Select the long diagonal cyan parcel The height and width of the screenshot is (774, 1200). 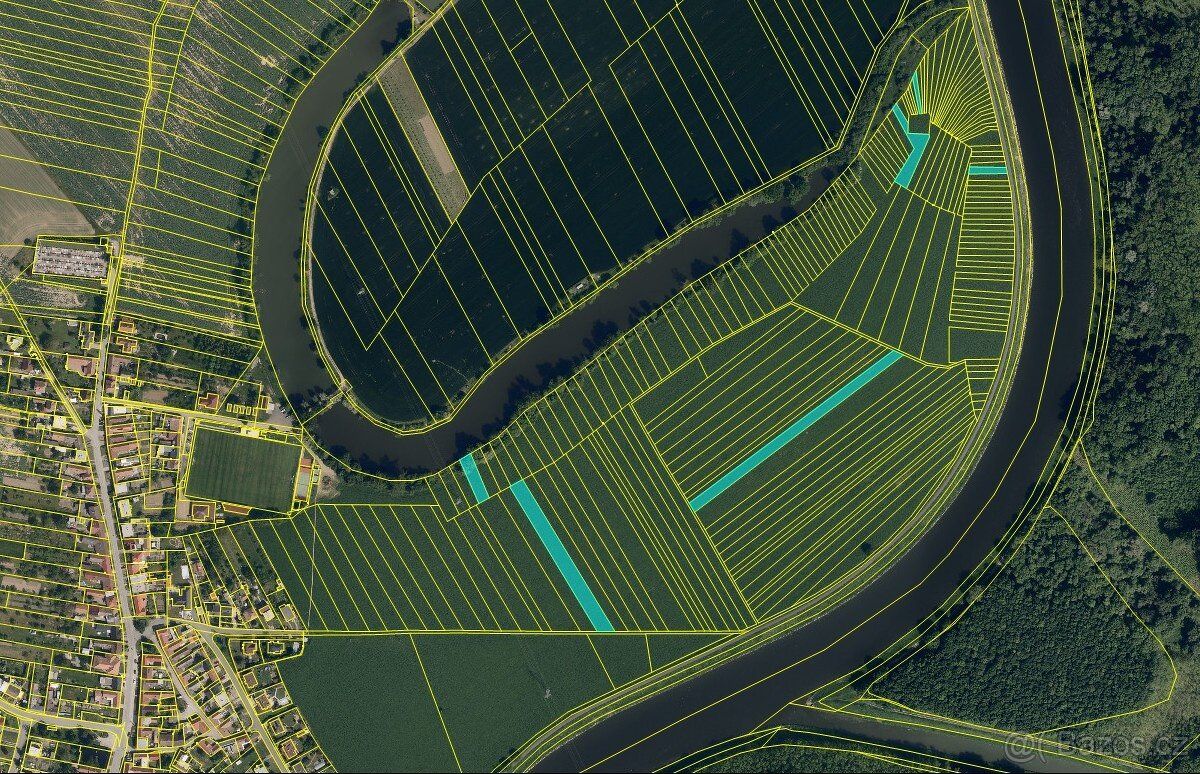tap(797, 430)
